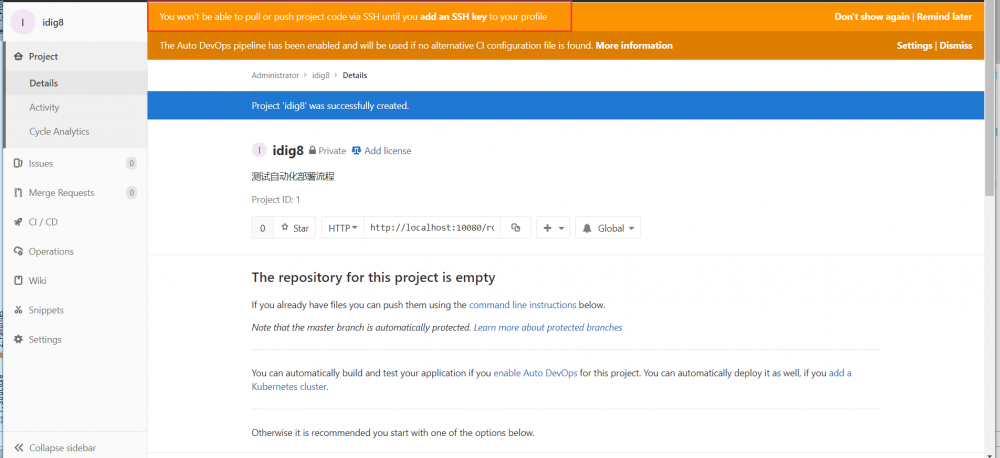This screenshot has height=458, width=1000.
Task: Click idig8 in the breadcrumb
Action: 321,75
